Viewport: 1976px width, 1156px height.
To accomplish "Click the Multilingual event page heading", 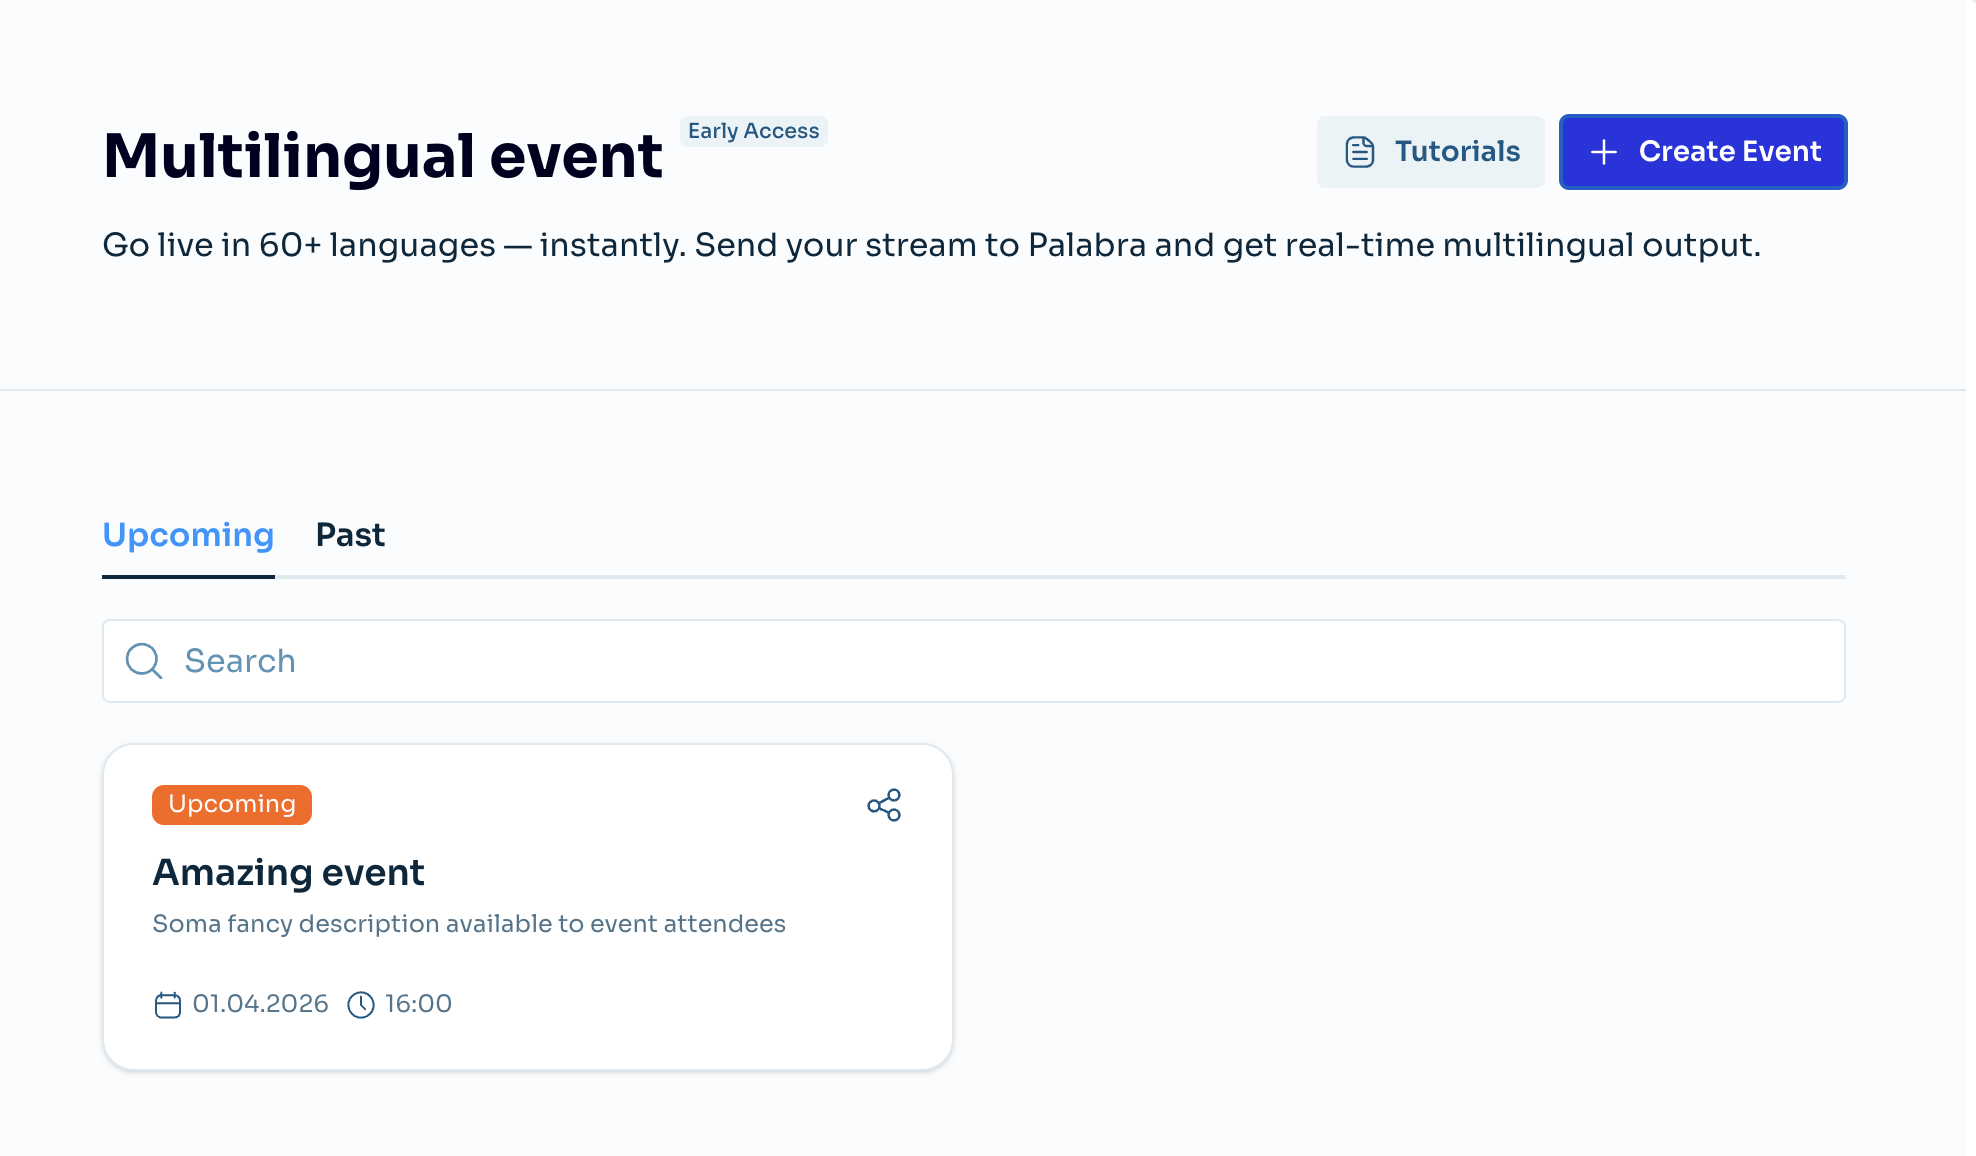I will (x=382, y=153).
